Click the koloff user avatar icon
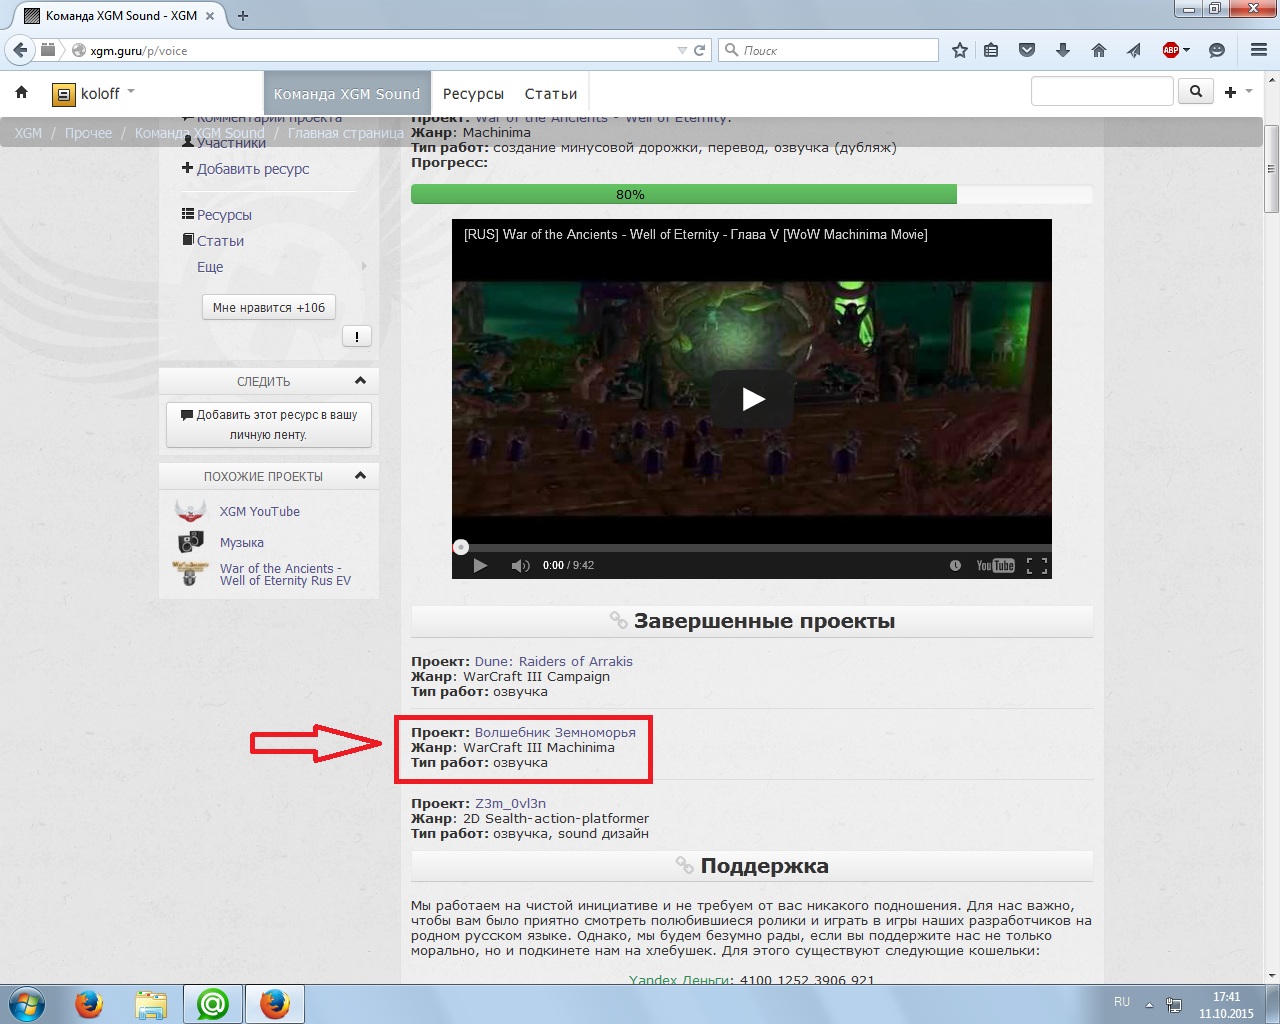The image size is (1280, 1024). click(x=64, y=94)
